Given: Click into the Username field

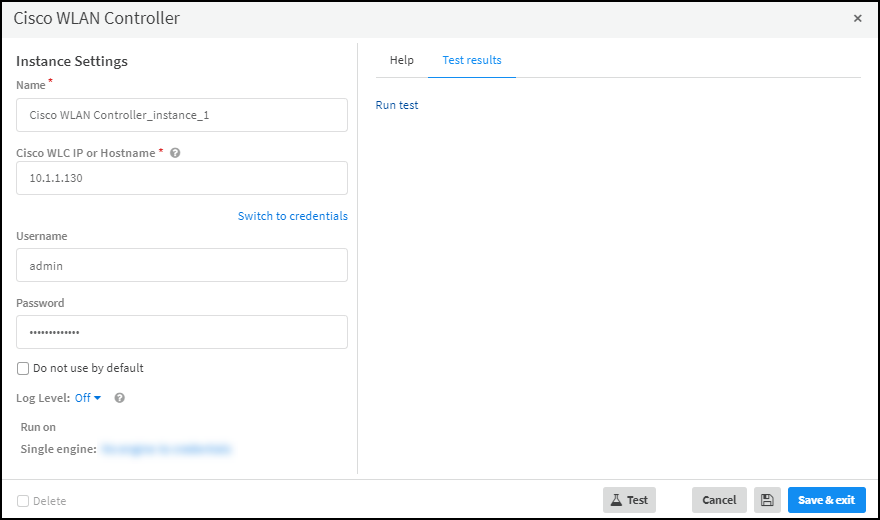Looking at the screenshot, I should (182, 265).
